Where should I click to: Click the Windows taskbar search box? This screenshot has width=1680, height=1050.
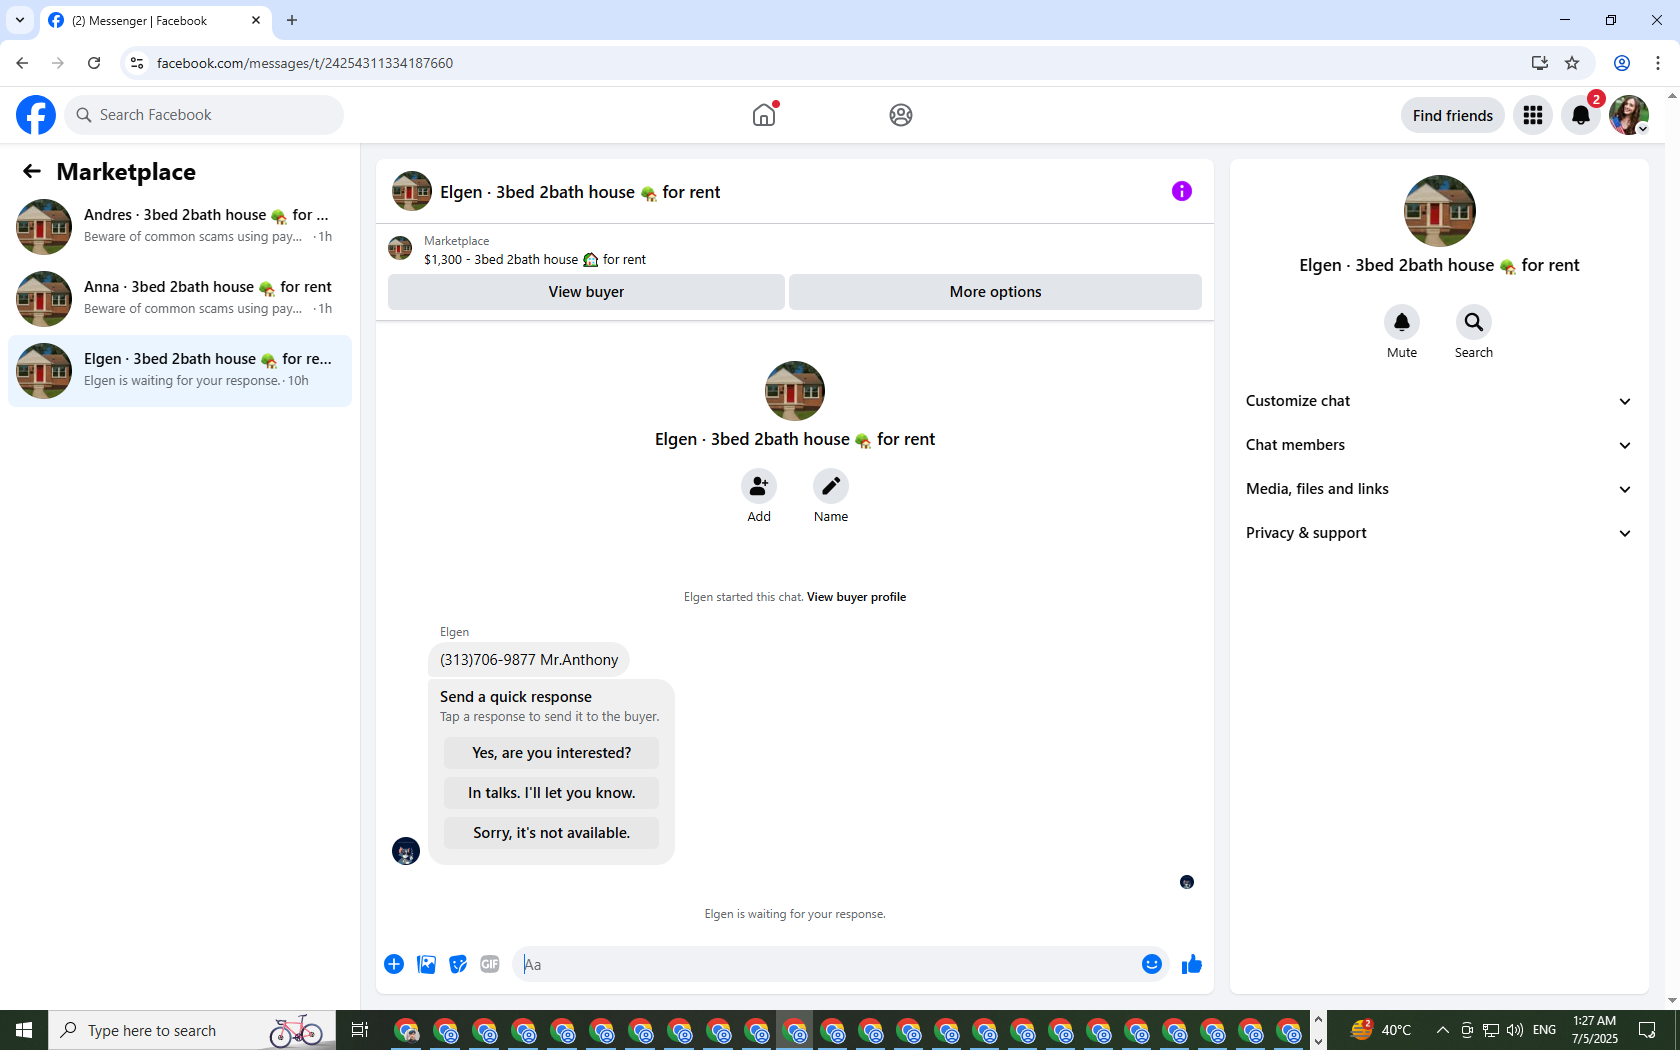coord(190,1030)
